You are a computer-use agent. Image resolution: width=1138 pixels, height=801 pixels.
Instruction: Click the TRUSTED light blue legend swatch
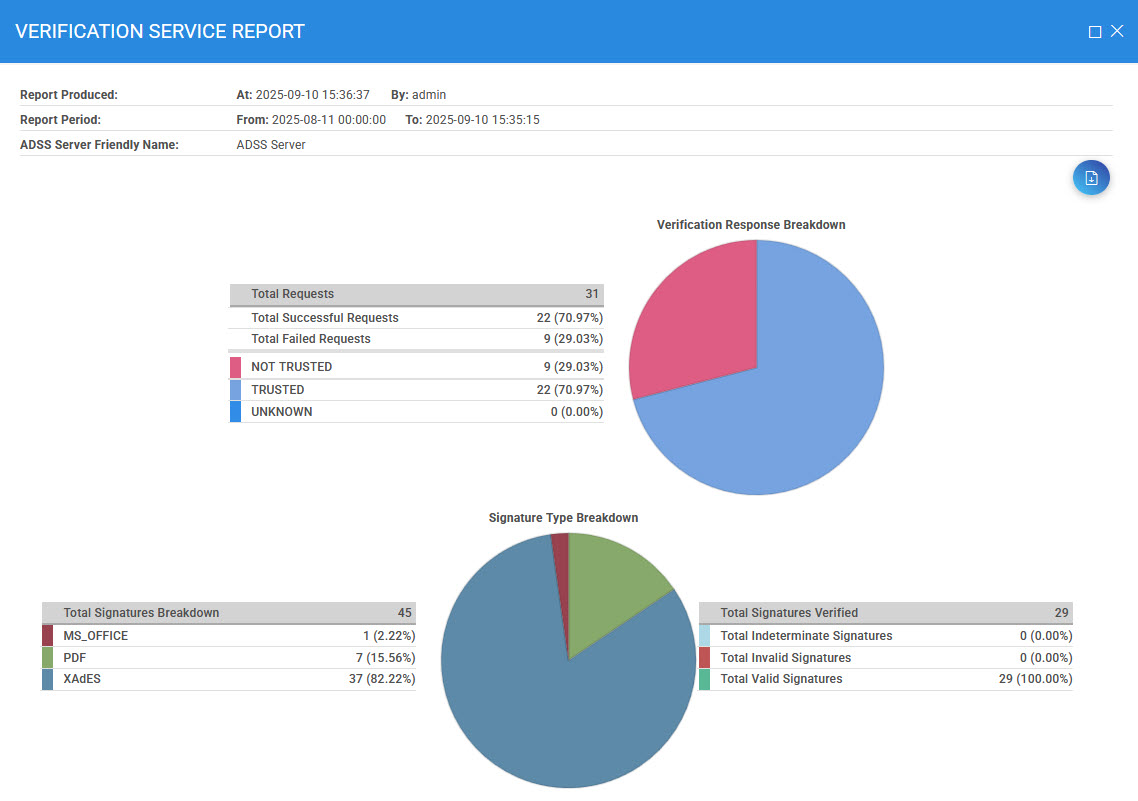(x=235, y=390)
